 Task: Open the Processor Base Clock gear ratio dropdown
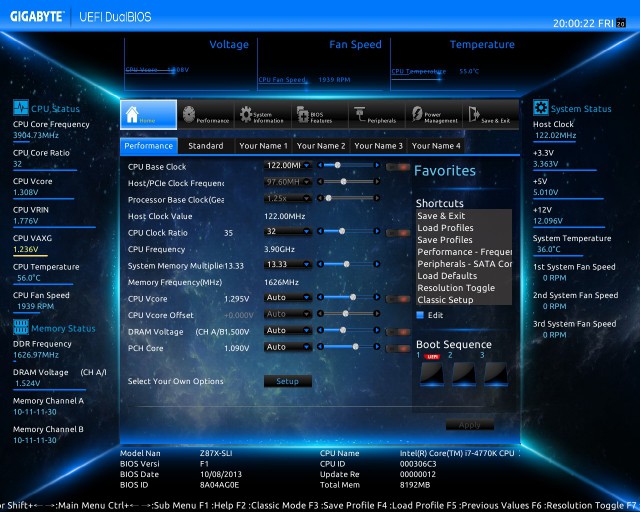pos(288,198)
